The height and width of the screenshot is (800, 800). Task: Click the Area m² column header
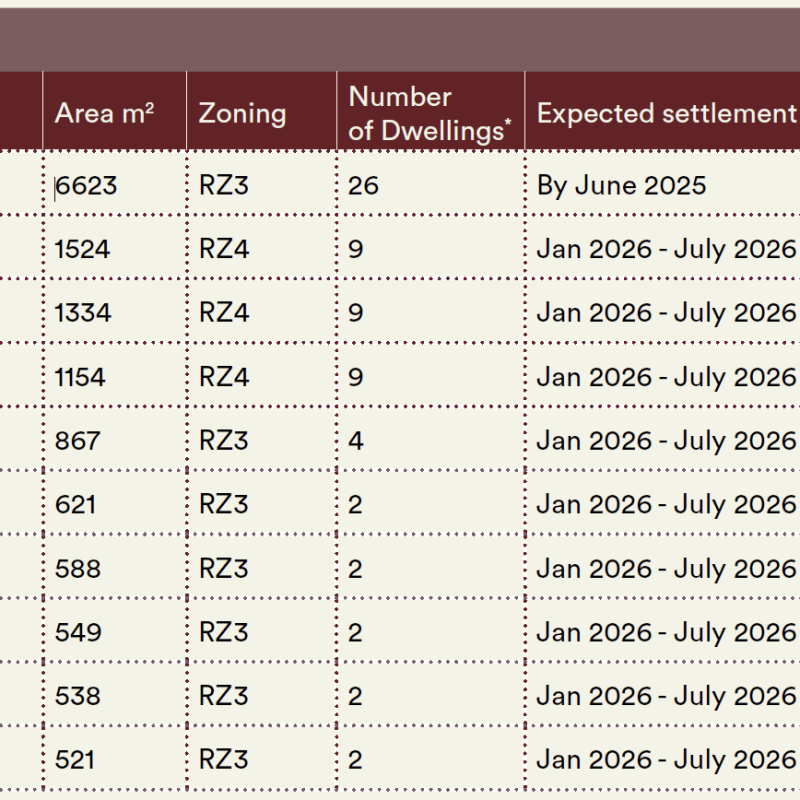tap(104, 113)
